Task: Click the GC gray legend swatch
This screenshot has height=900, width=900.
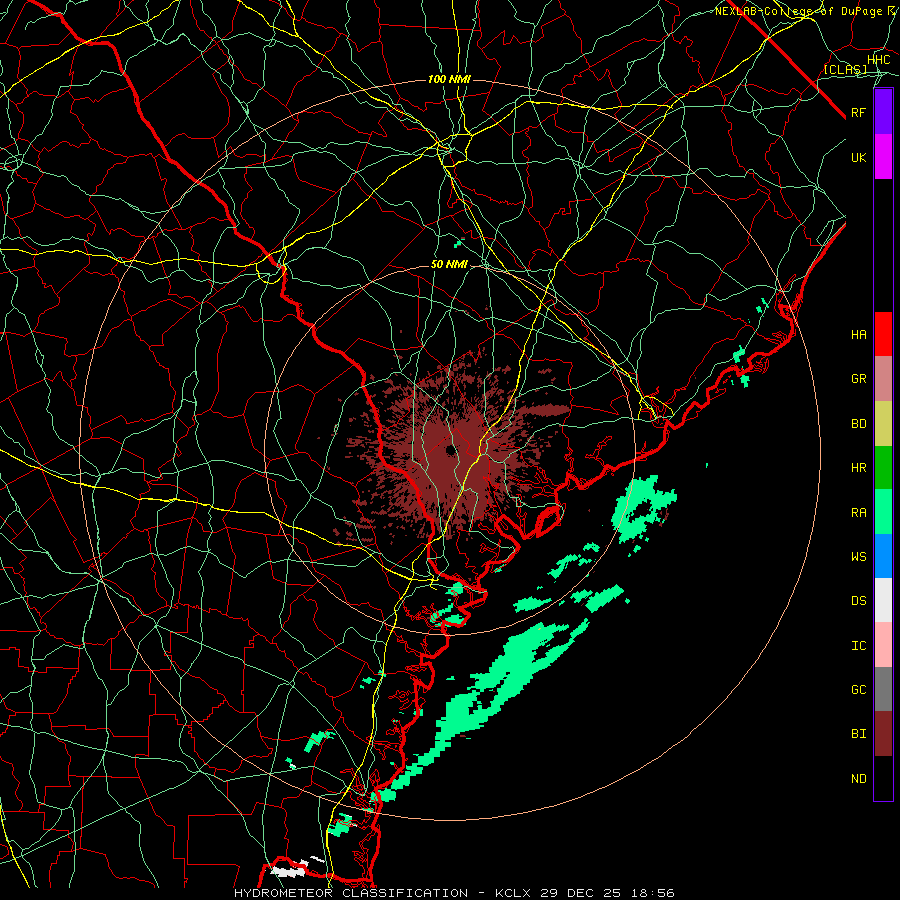Action: pyautogui.click(x=883, y=689)
